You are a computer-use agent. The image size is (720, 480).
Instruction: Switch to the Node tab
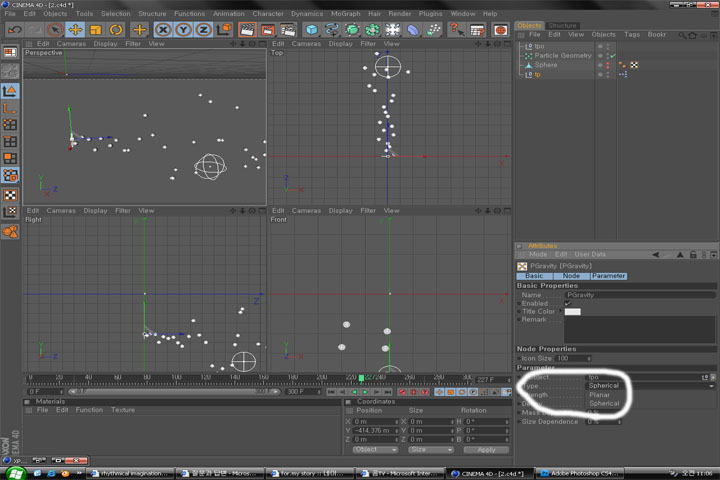pyautogui.click(x=571, y=276)
